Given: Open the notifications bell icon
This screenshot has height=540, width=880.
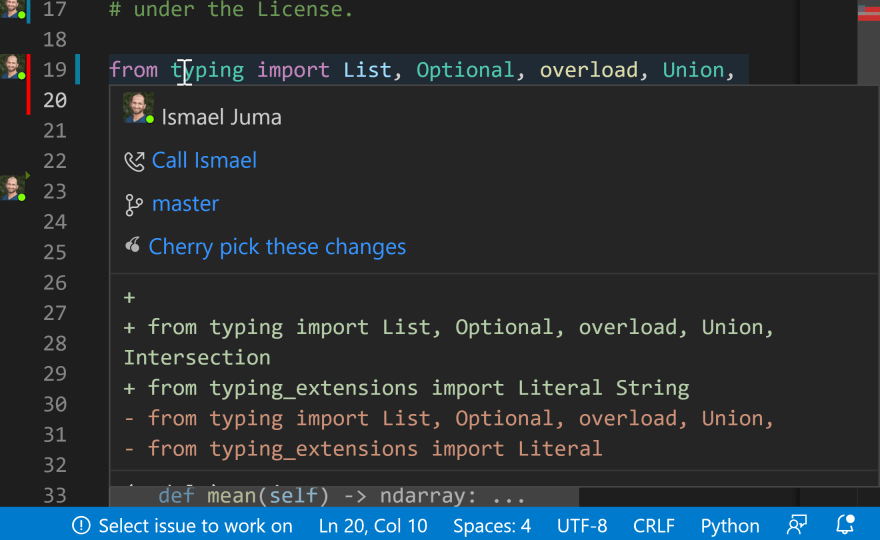Looking at the screenshot, I should (x=845, y=524).
